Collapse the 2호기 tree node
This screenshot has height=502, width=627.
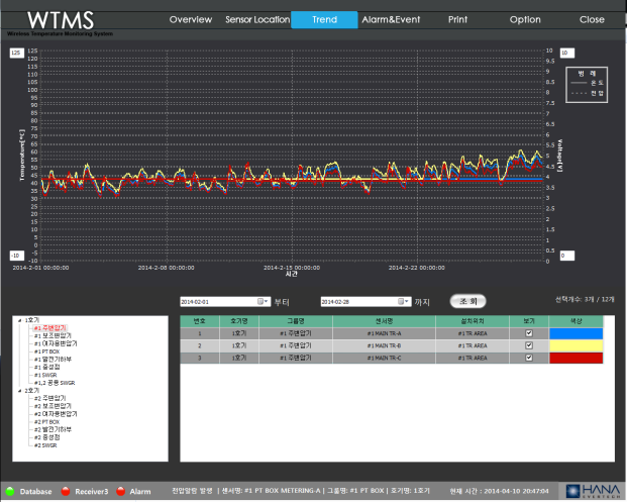point(18,390)
